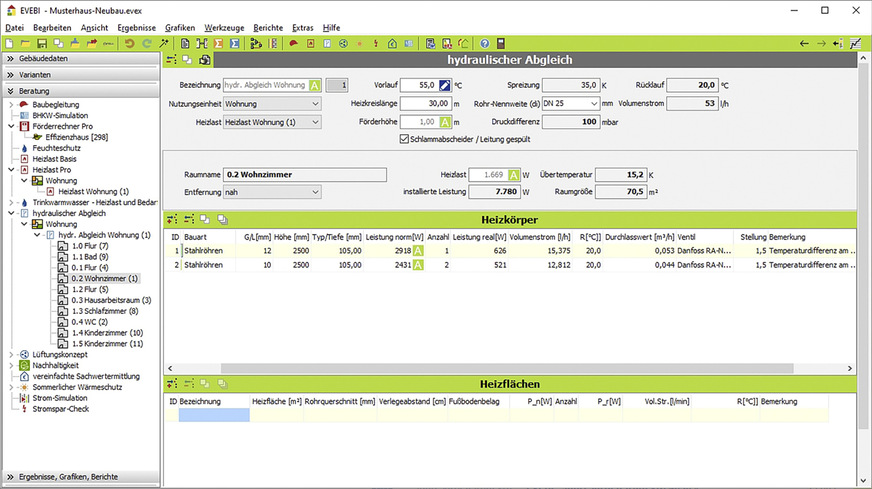Toggle Schlammabscheider / Leitung gespült checkbox
This screenshot has width=872, height=489.
tap(404, 139)
